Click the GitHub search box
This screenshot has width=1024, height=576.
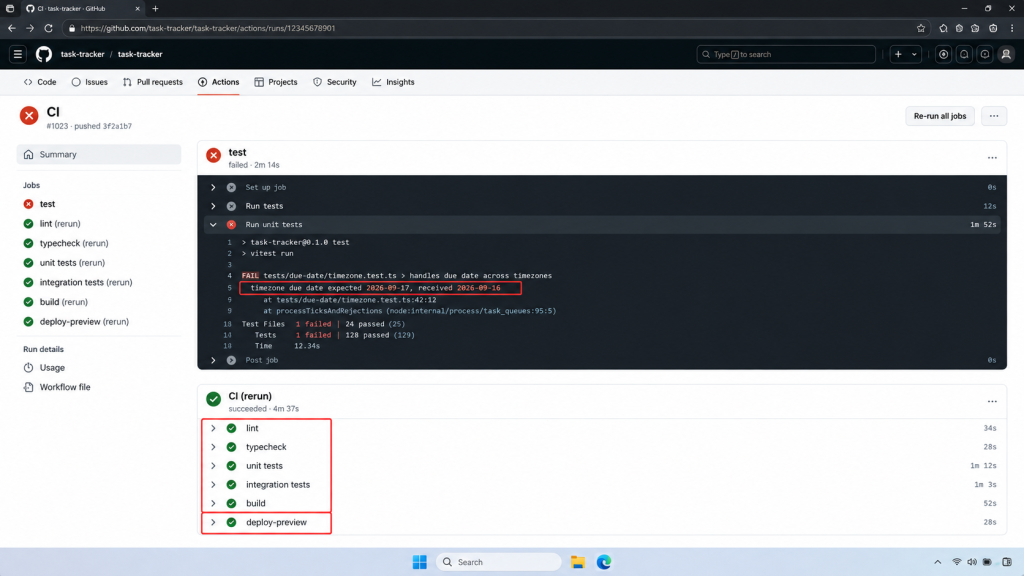click(x=786, y=54)
